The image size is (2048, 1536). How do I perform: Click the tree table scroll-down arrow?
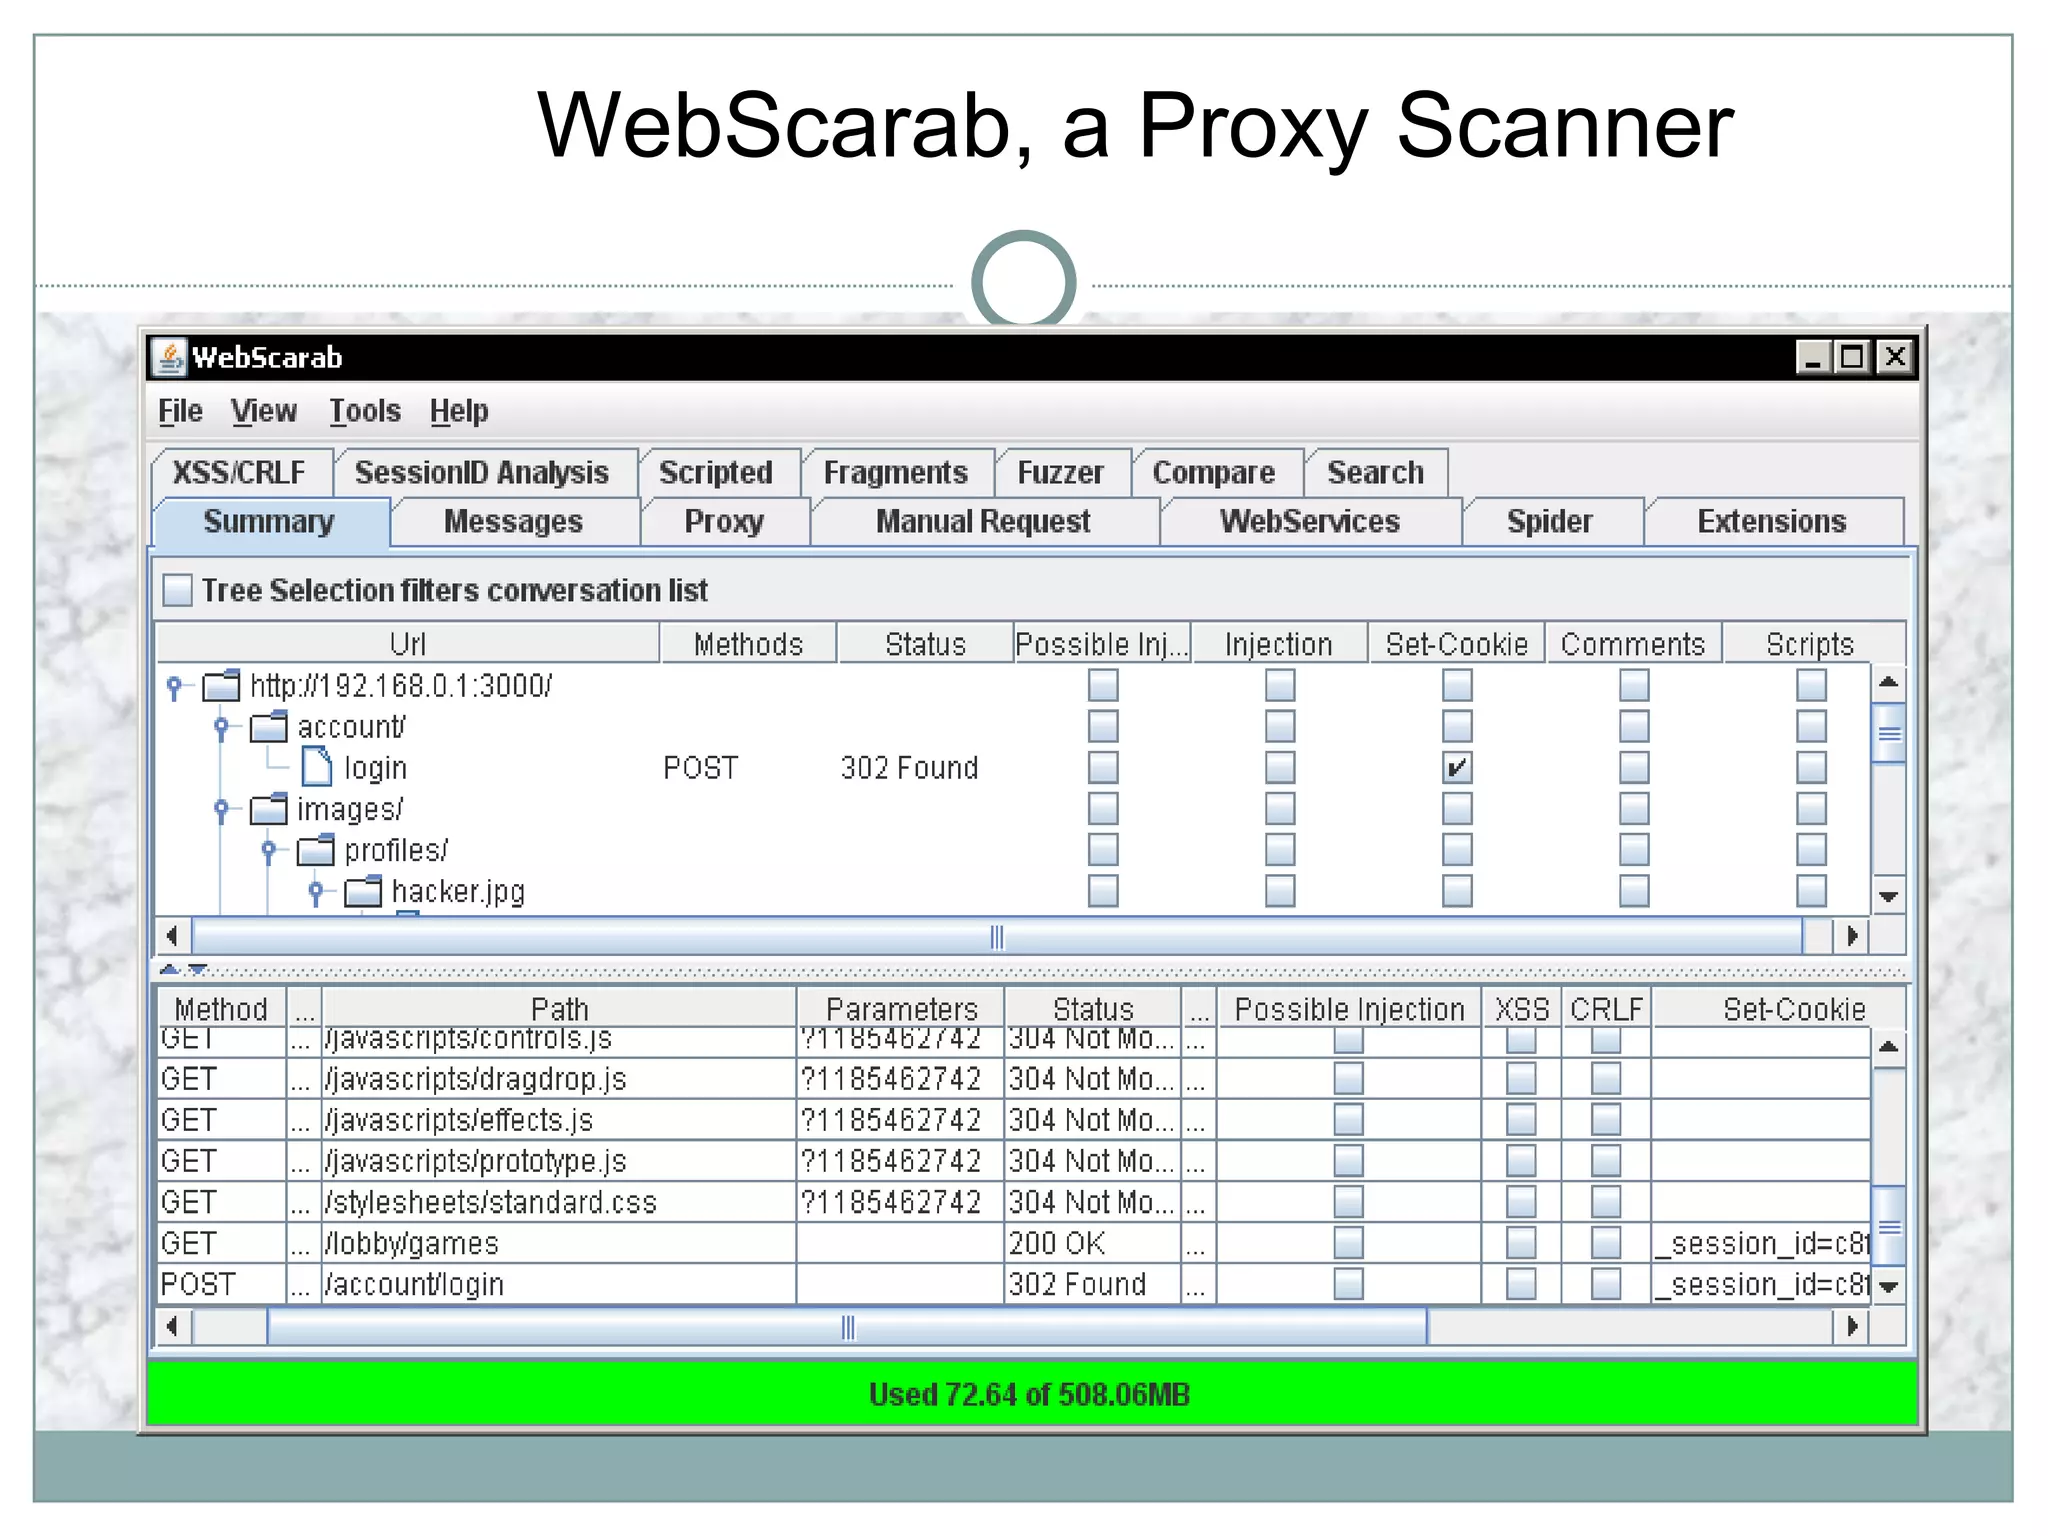[1889, 897]
